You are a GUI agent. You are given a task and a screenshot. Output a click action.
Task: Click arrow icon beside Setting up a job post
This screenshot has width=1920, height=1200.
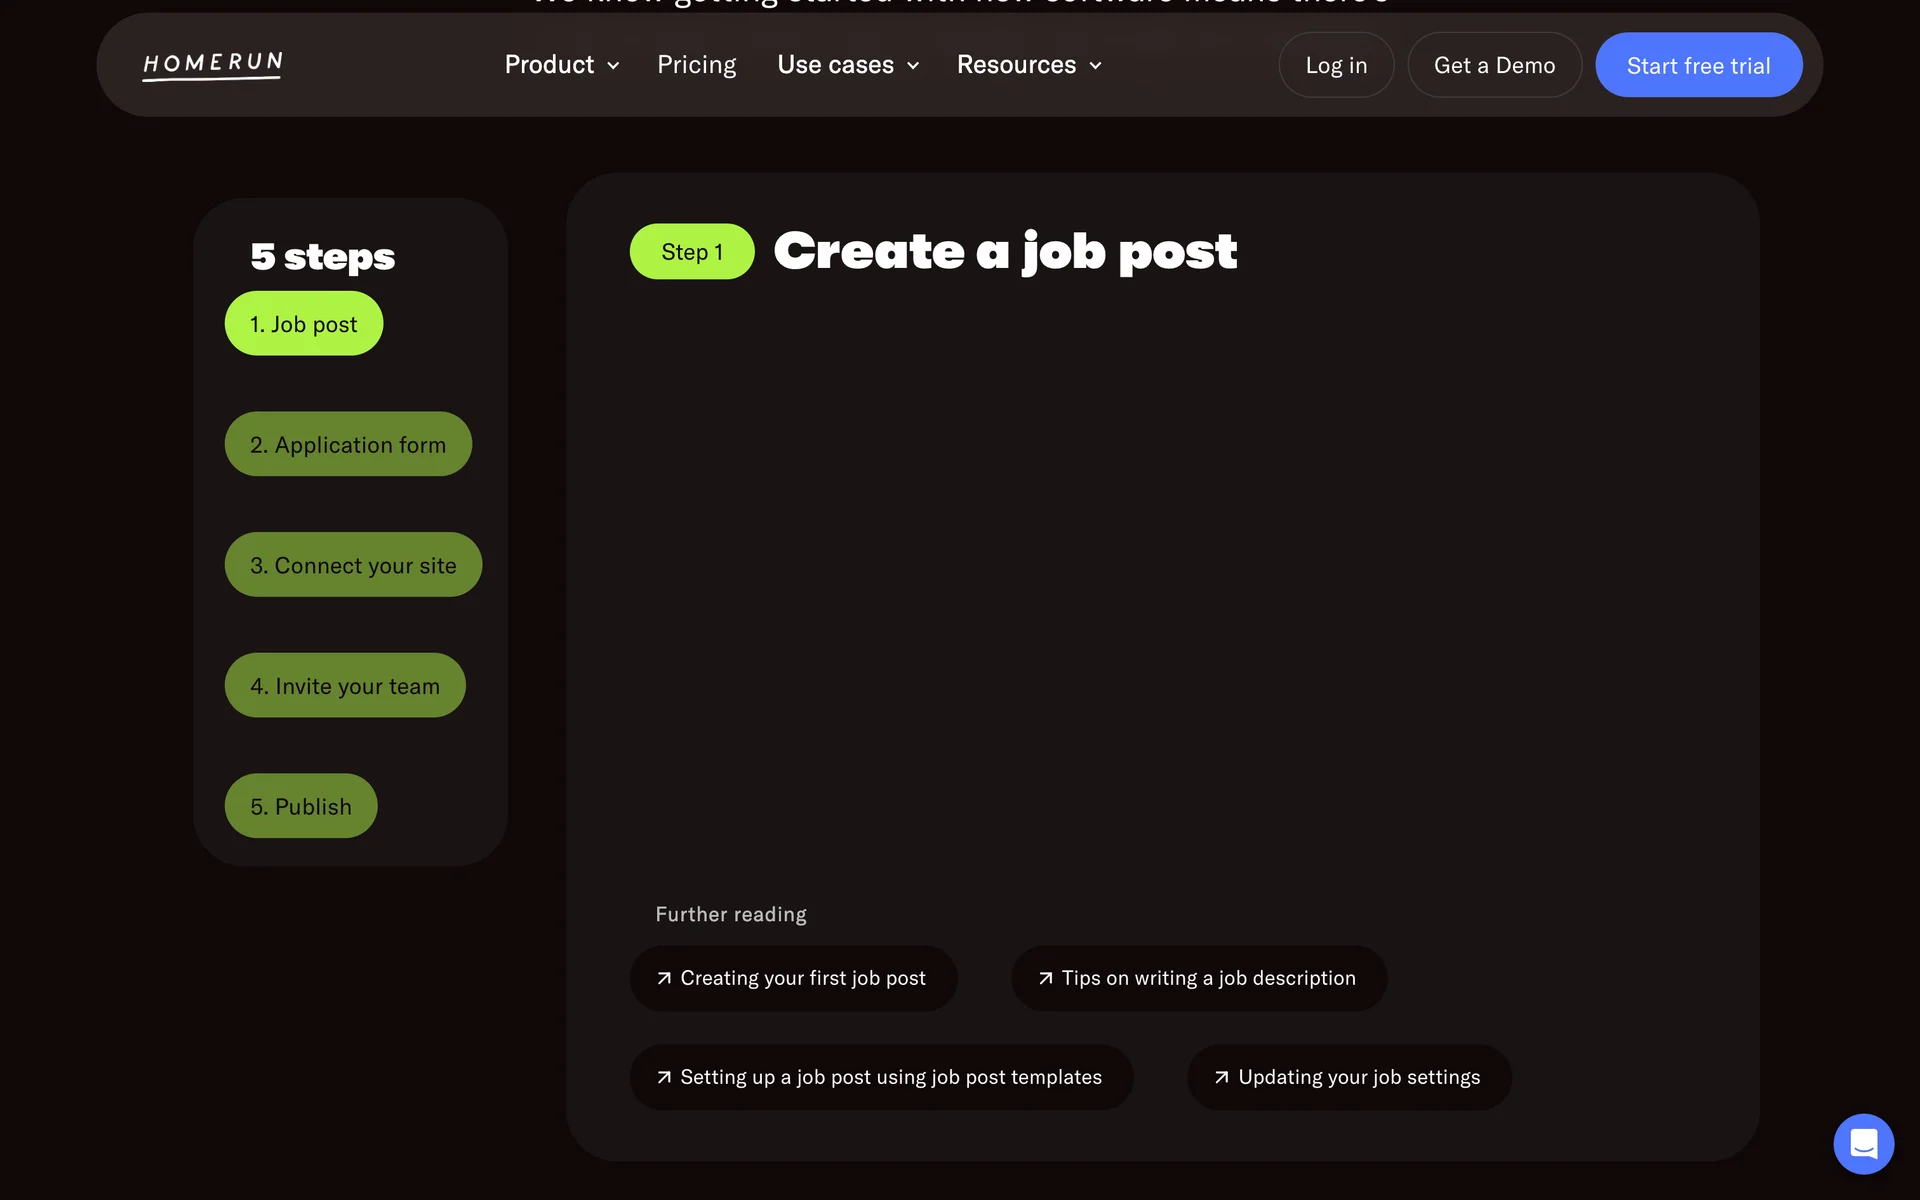coord(664,1077)
